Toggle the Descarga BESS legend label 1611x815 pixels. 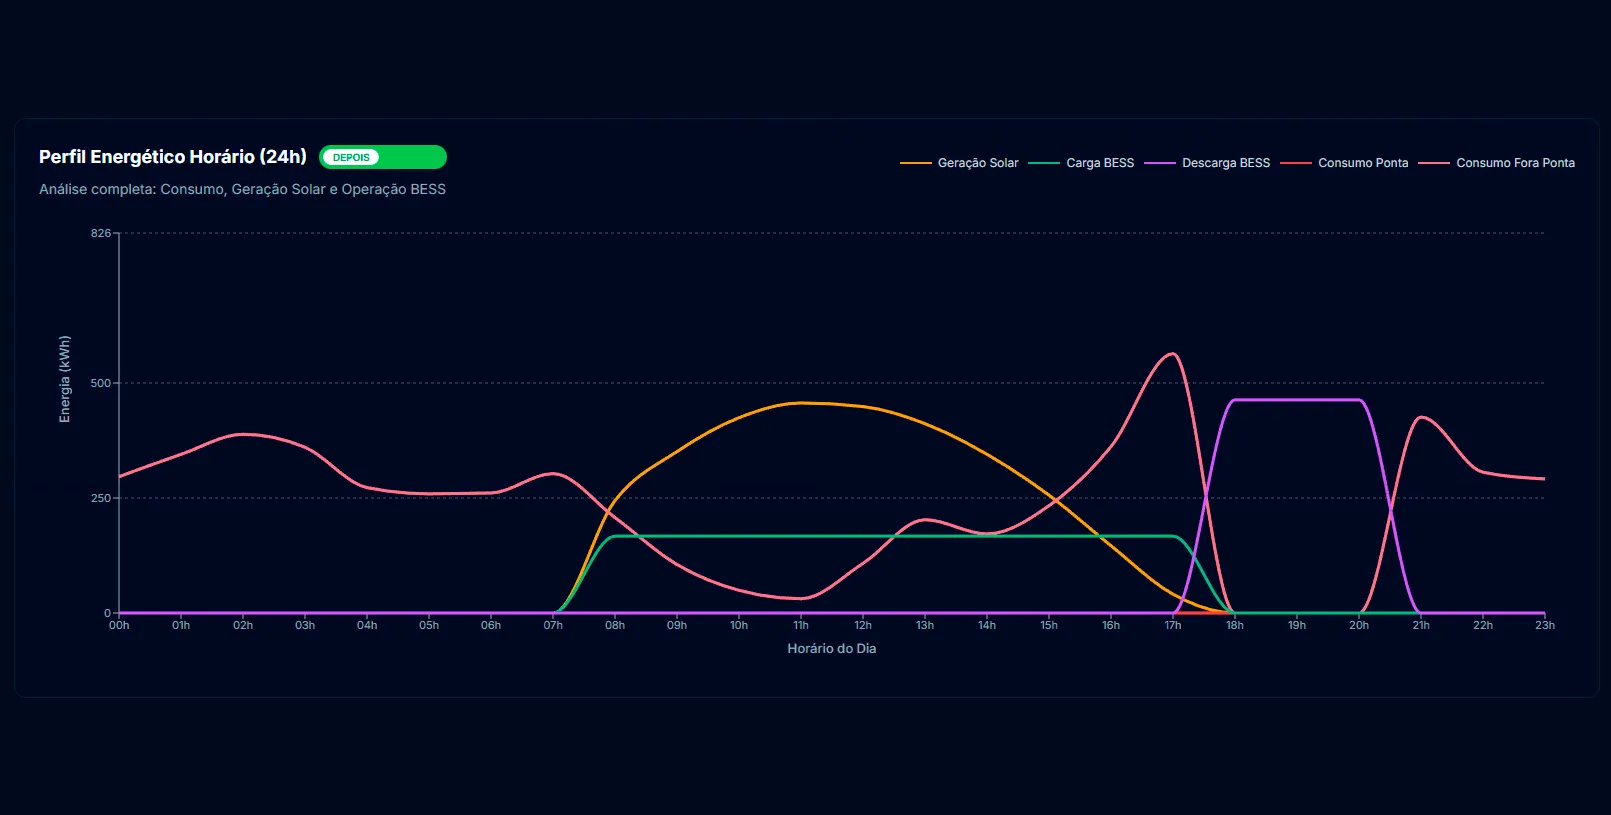[x=1225, y=163]
